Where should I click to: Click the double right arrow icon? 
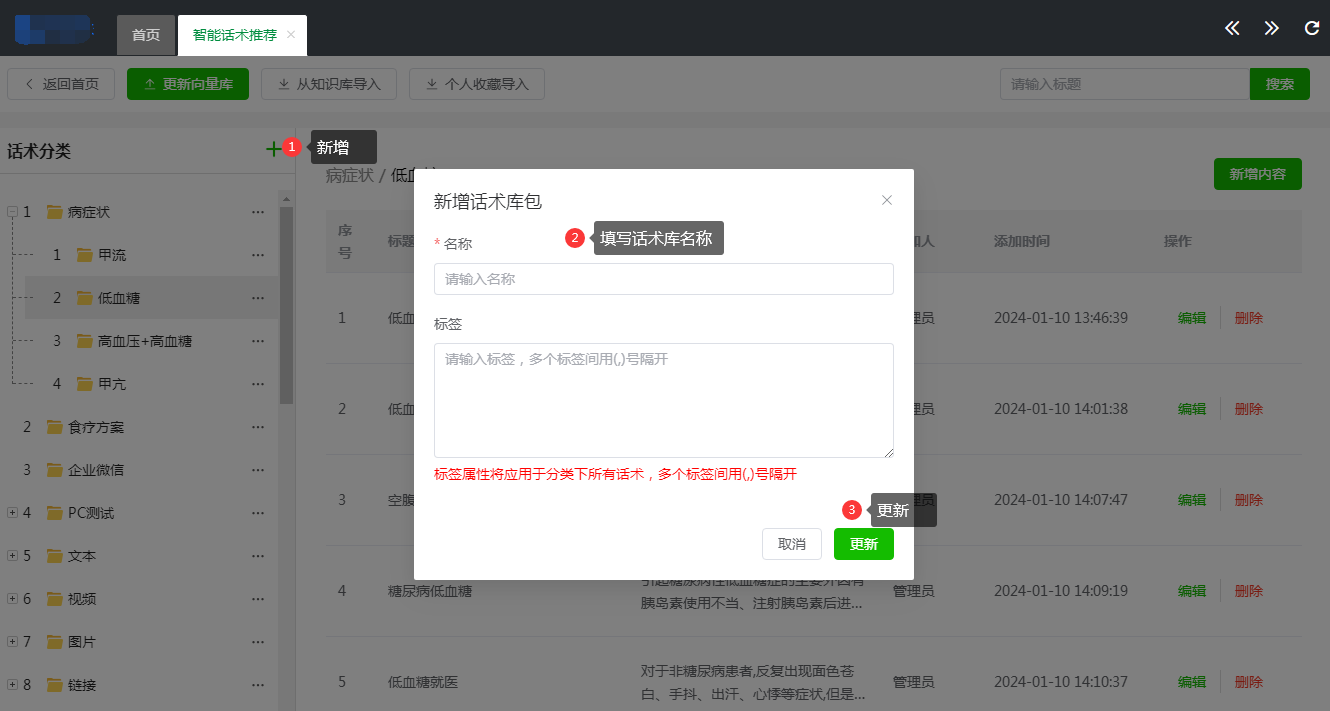coord(1271,28)
